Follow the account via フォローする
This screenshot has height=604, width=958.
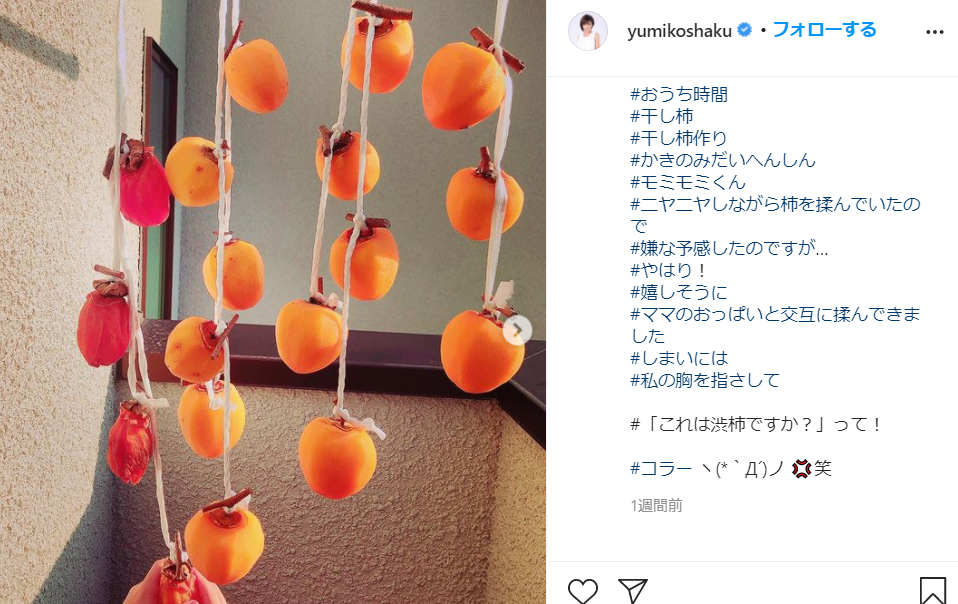point(824,30)
